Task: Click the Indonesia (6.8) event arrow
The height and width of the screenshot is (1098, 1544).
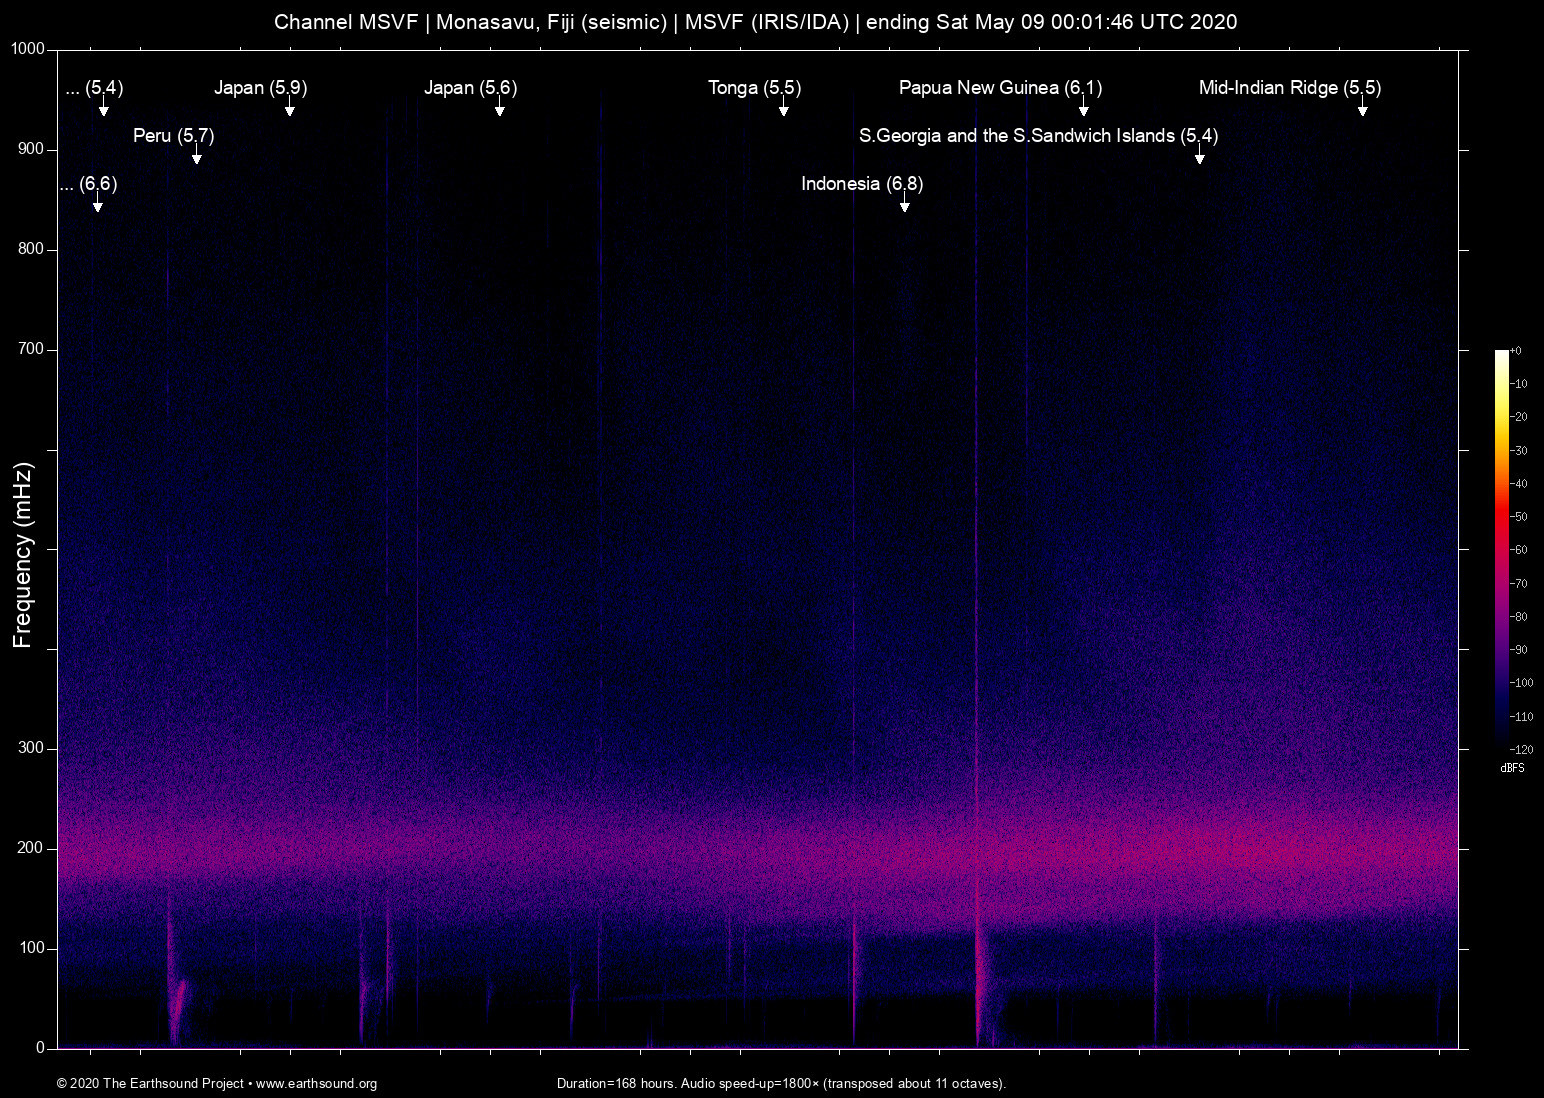Action: coord(904,206)
